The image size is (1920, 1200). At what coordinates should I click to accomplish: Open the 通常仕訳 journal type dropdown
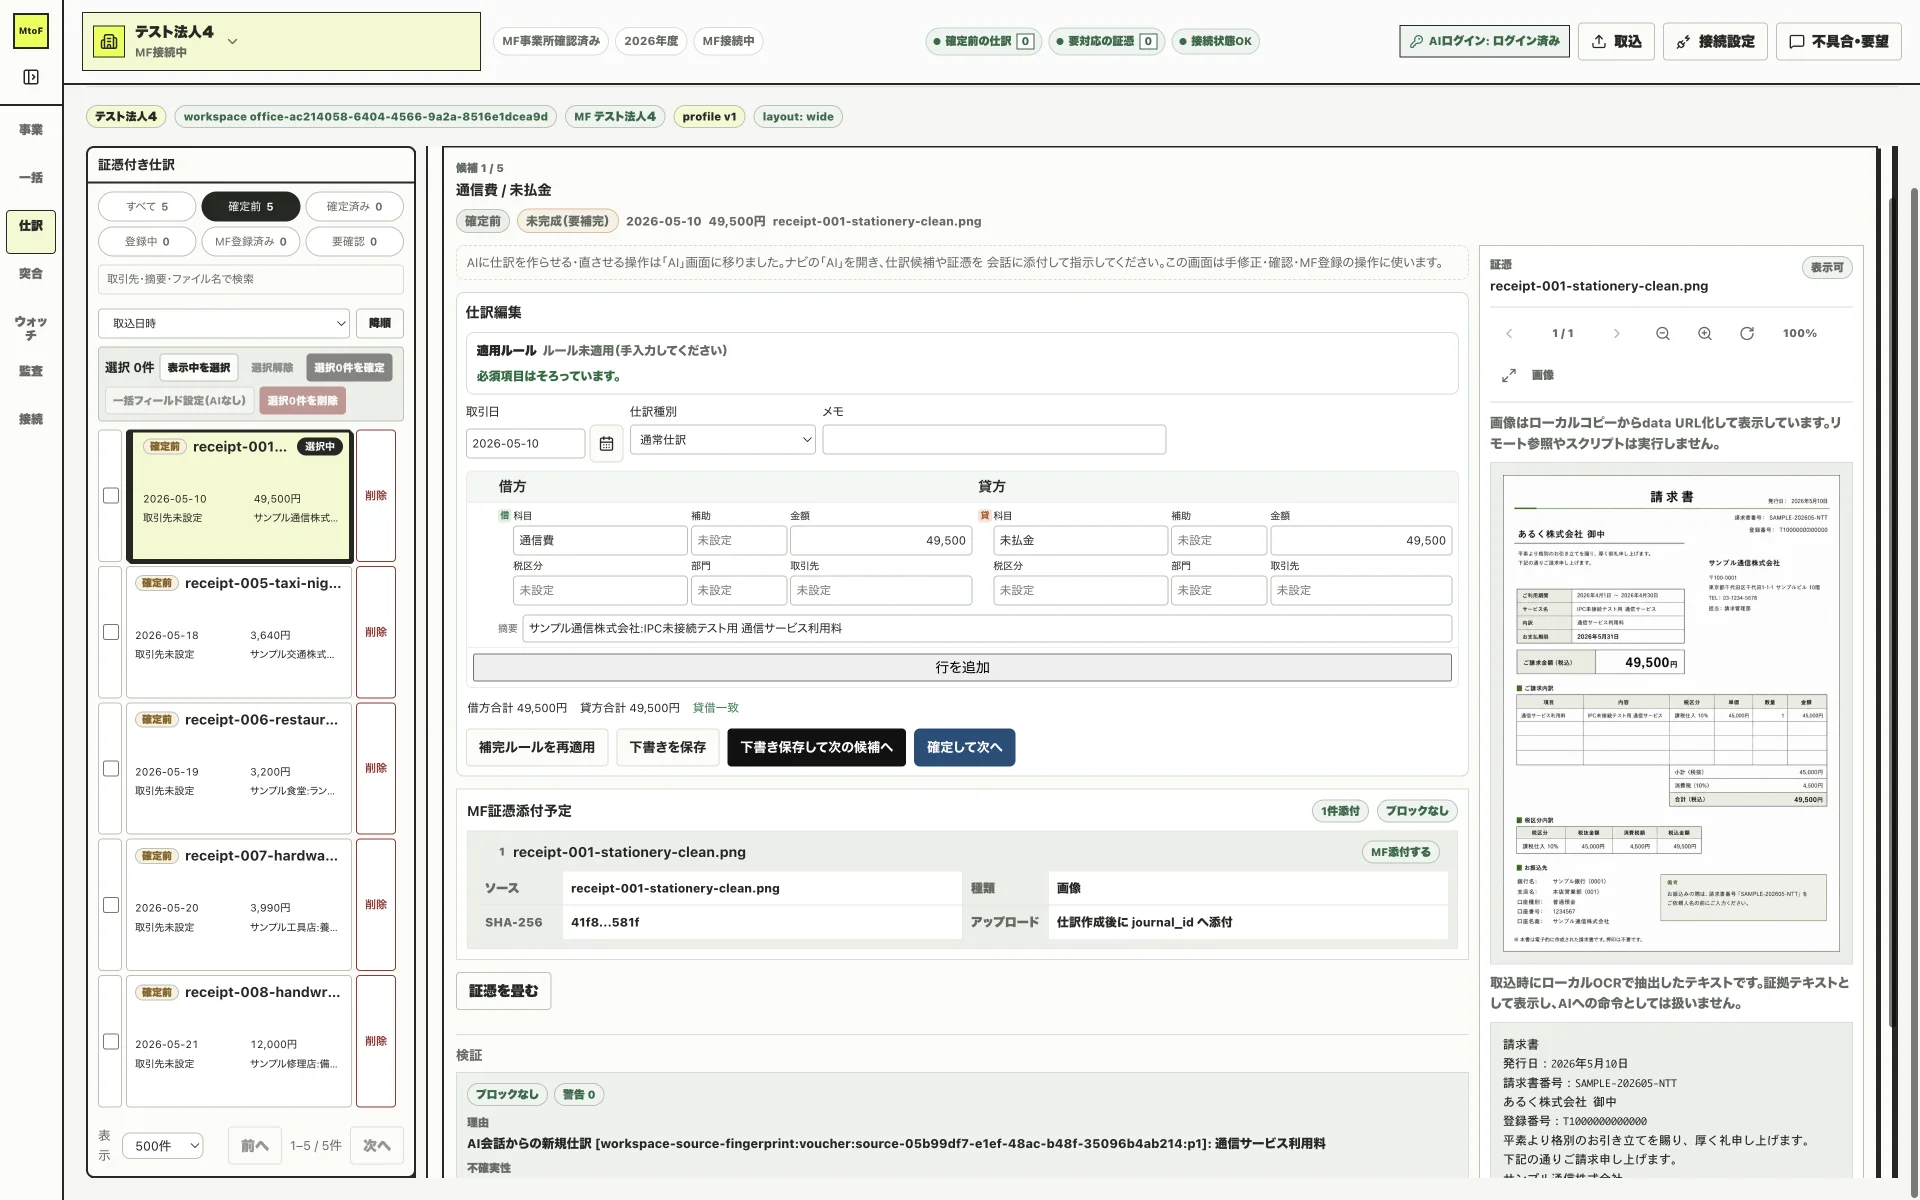tap(723, 440)
